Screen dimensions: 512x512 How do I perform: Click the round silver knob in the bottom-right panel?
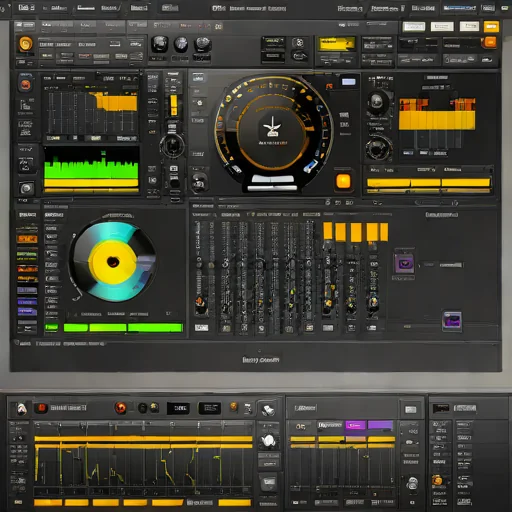412,482
